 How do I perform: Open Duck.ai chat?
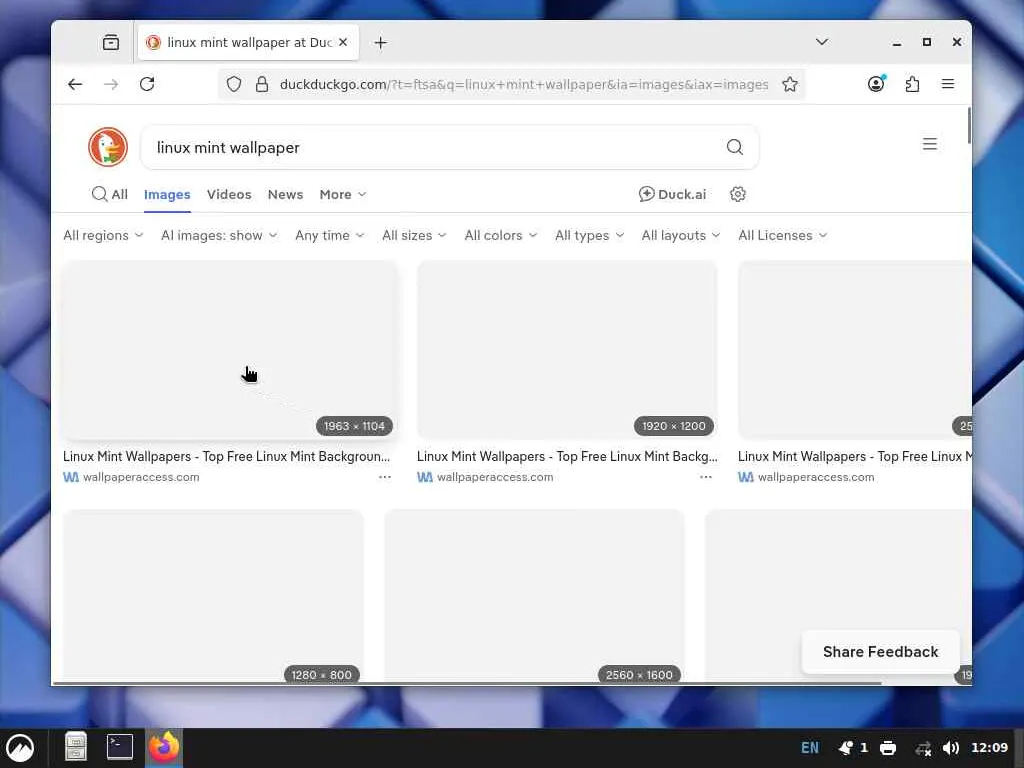pos(672,194)
